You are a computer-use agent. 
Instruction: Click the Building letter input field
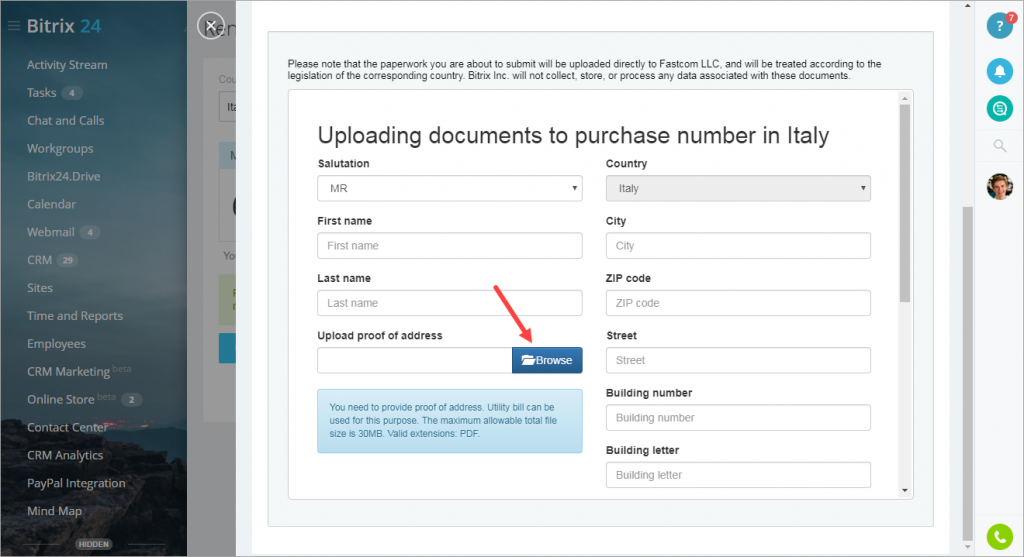(738, 475)
